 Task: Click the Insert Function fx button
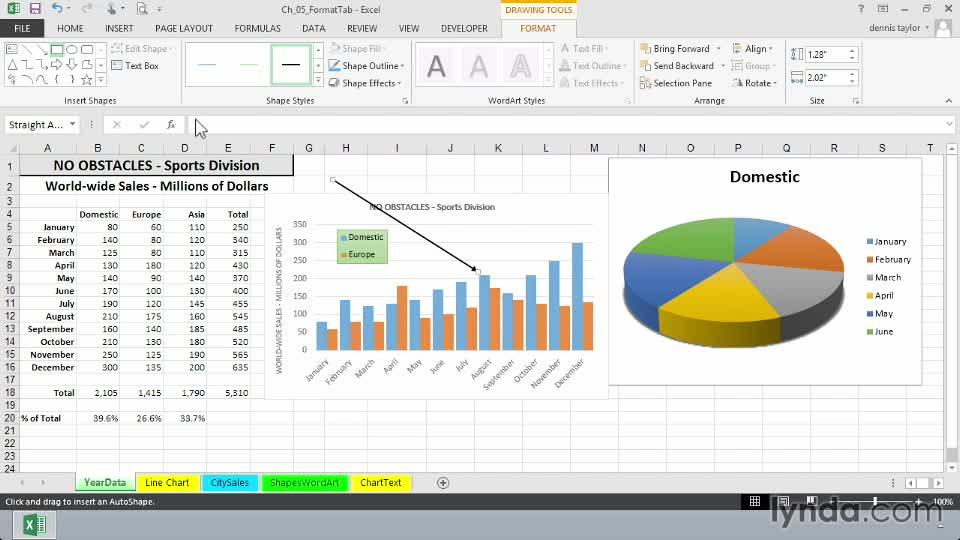click(171, 124)
